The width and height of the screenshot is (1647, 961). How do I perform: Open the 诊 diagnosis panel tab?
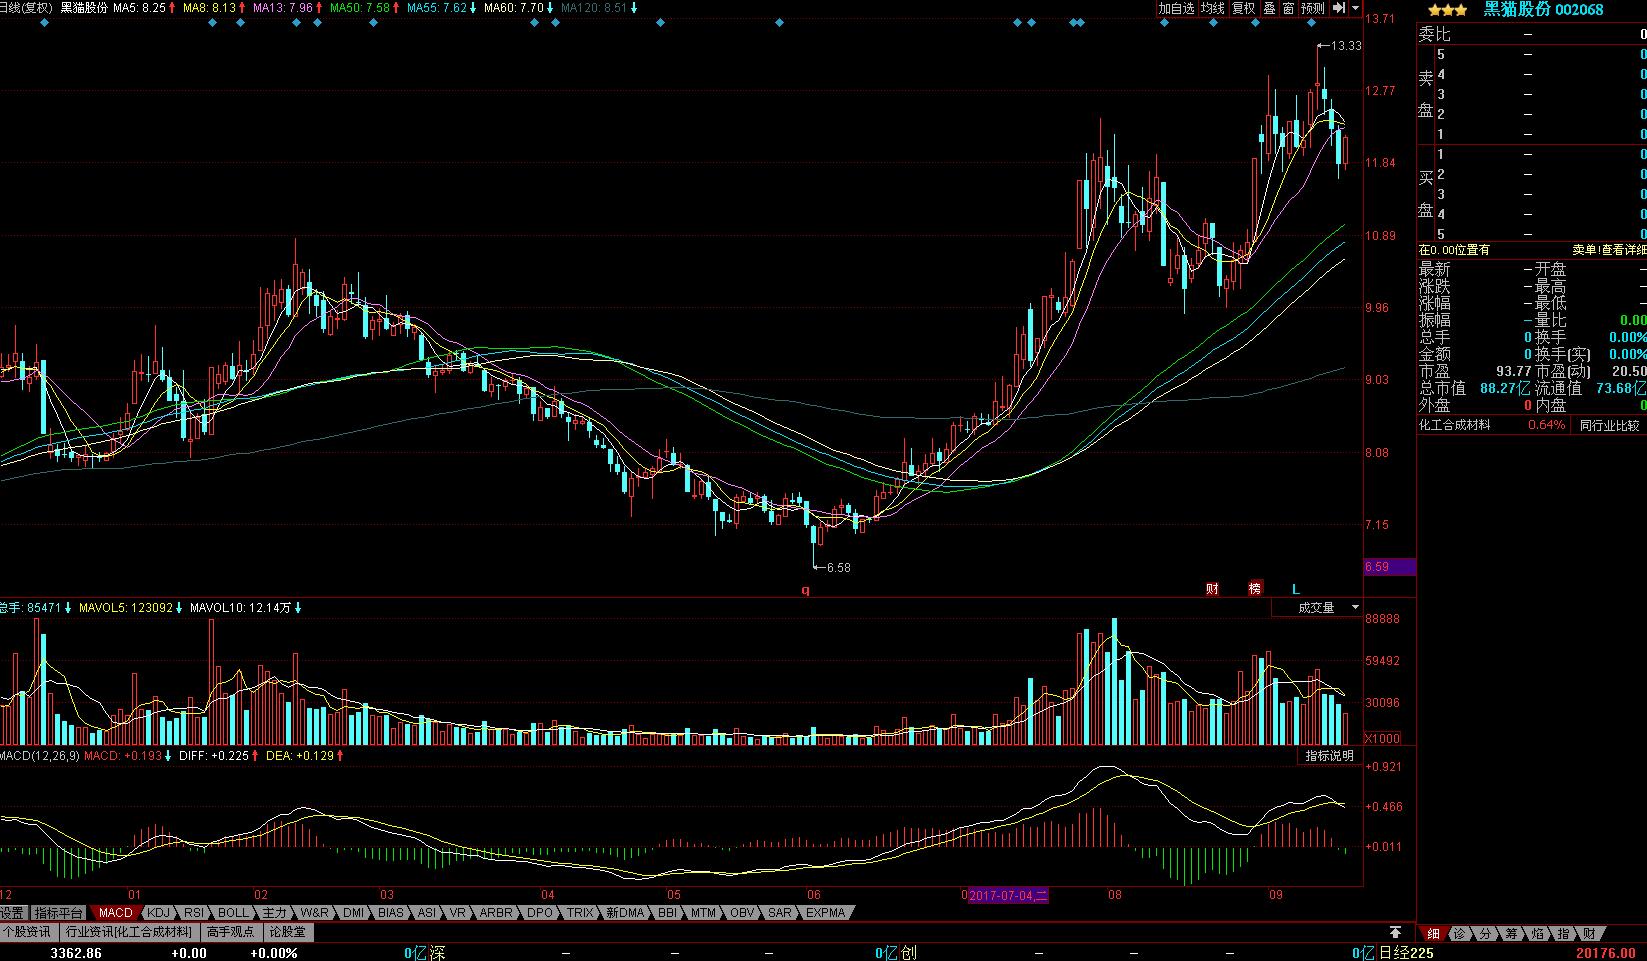1459,934
